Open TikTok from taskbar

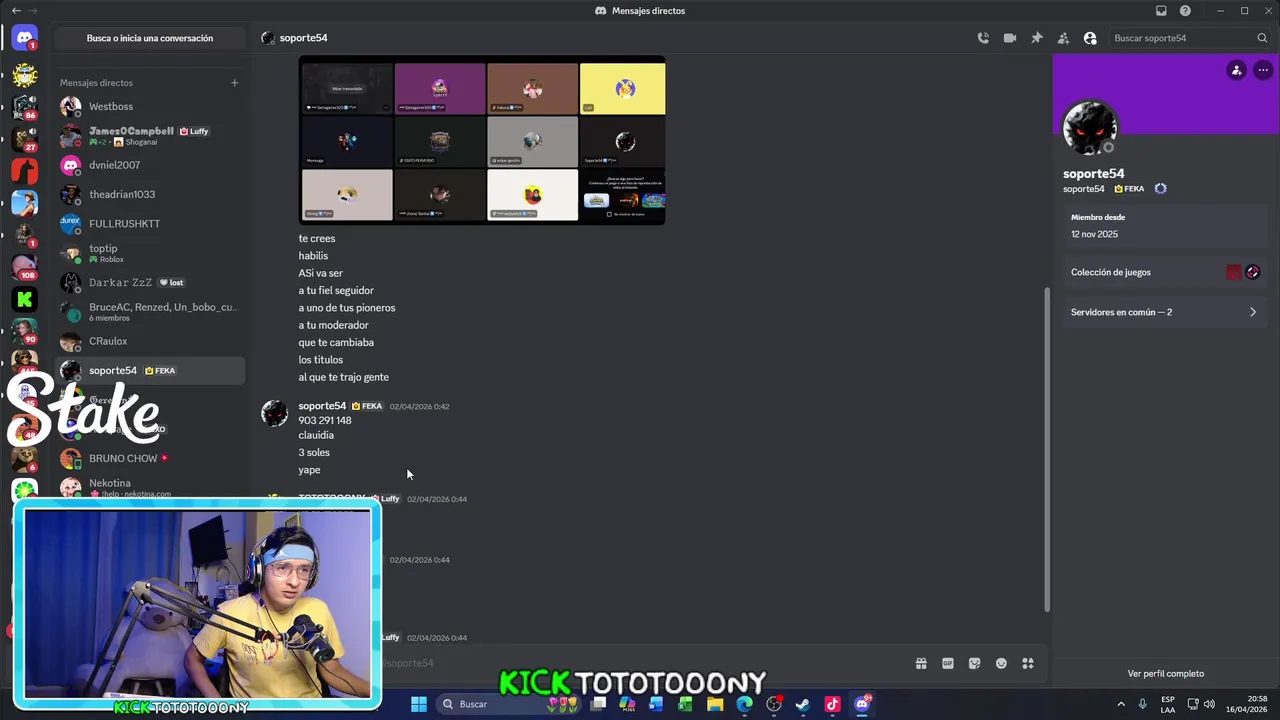click(832, 704)
